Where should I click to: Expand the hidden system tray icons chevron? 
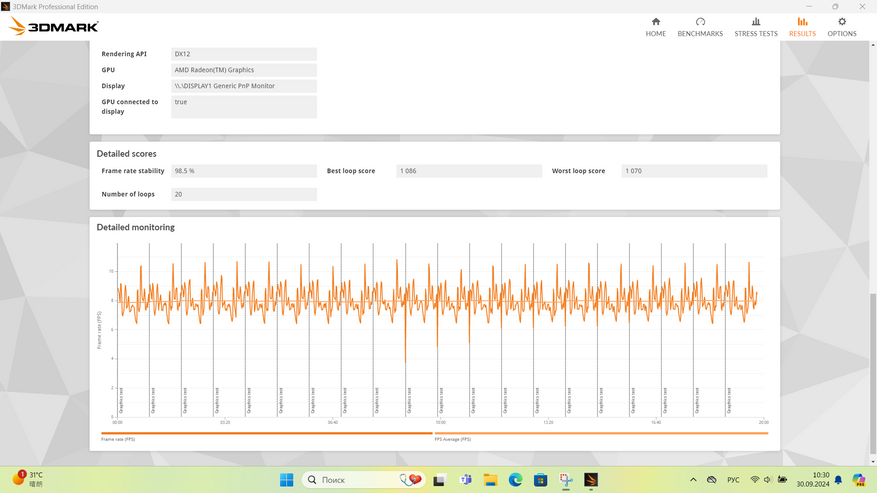(x=693, y=480)
